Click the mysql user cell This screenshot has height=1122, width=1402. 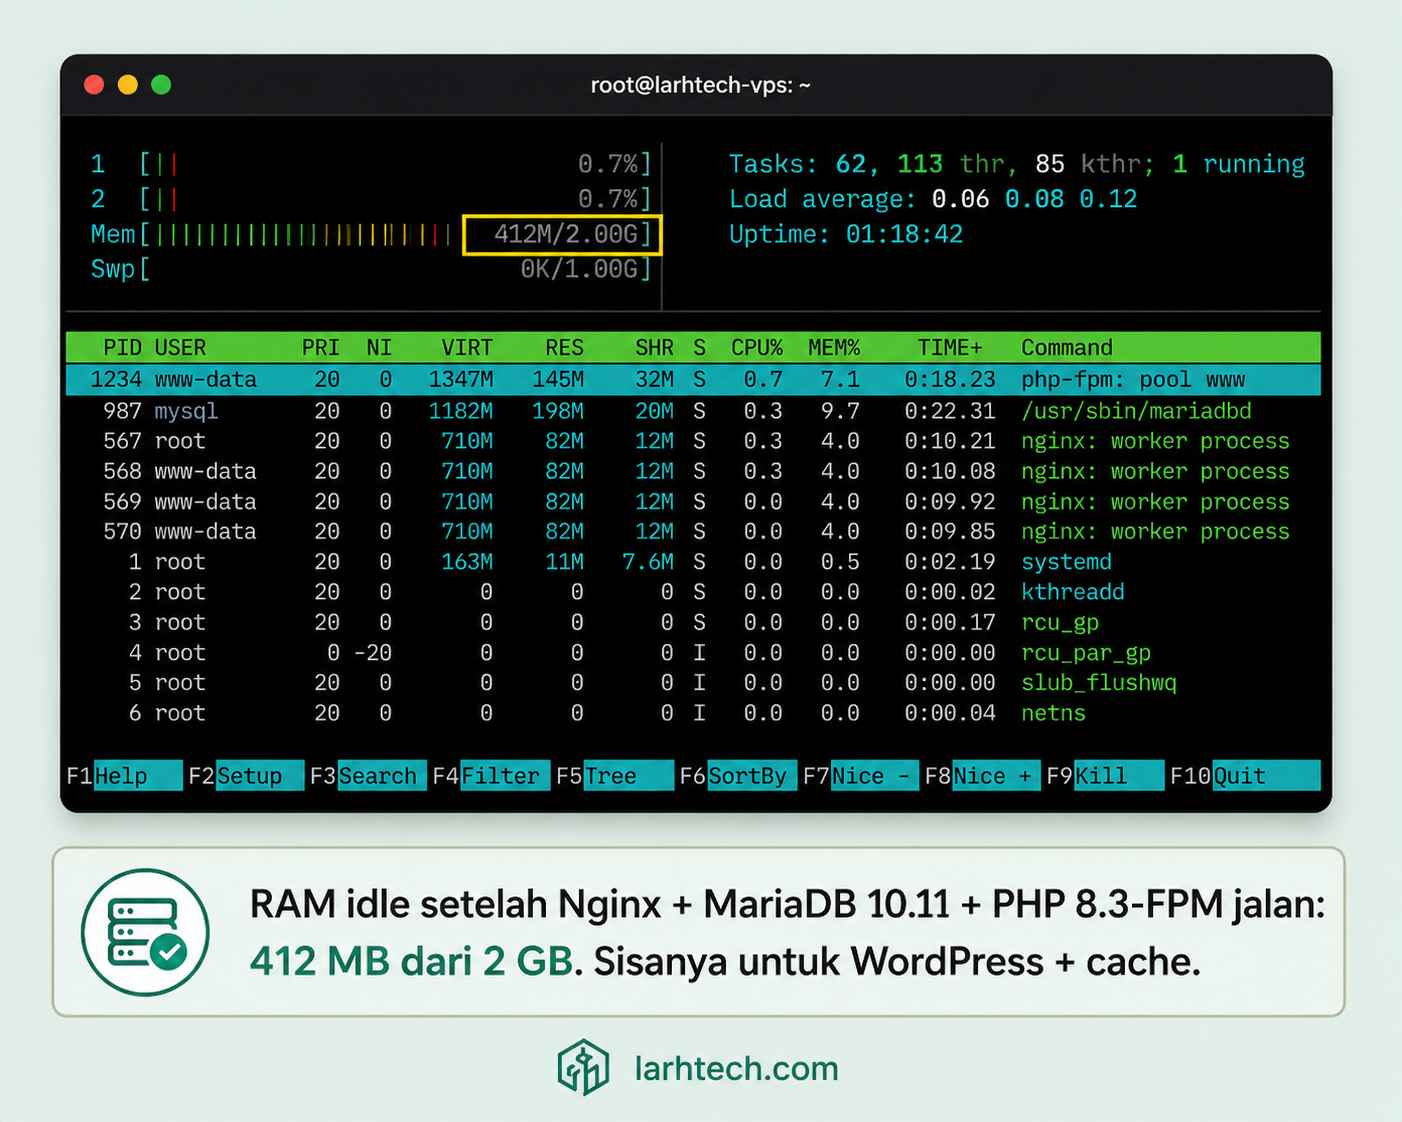186,411
